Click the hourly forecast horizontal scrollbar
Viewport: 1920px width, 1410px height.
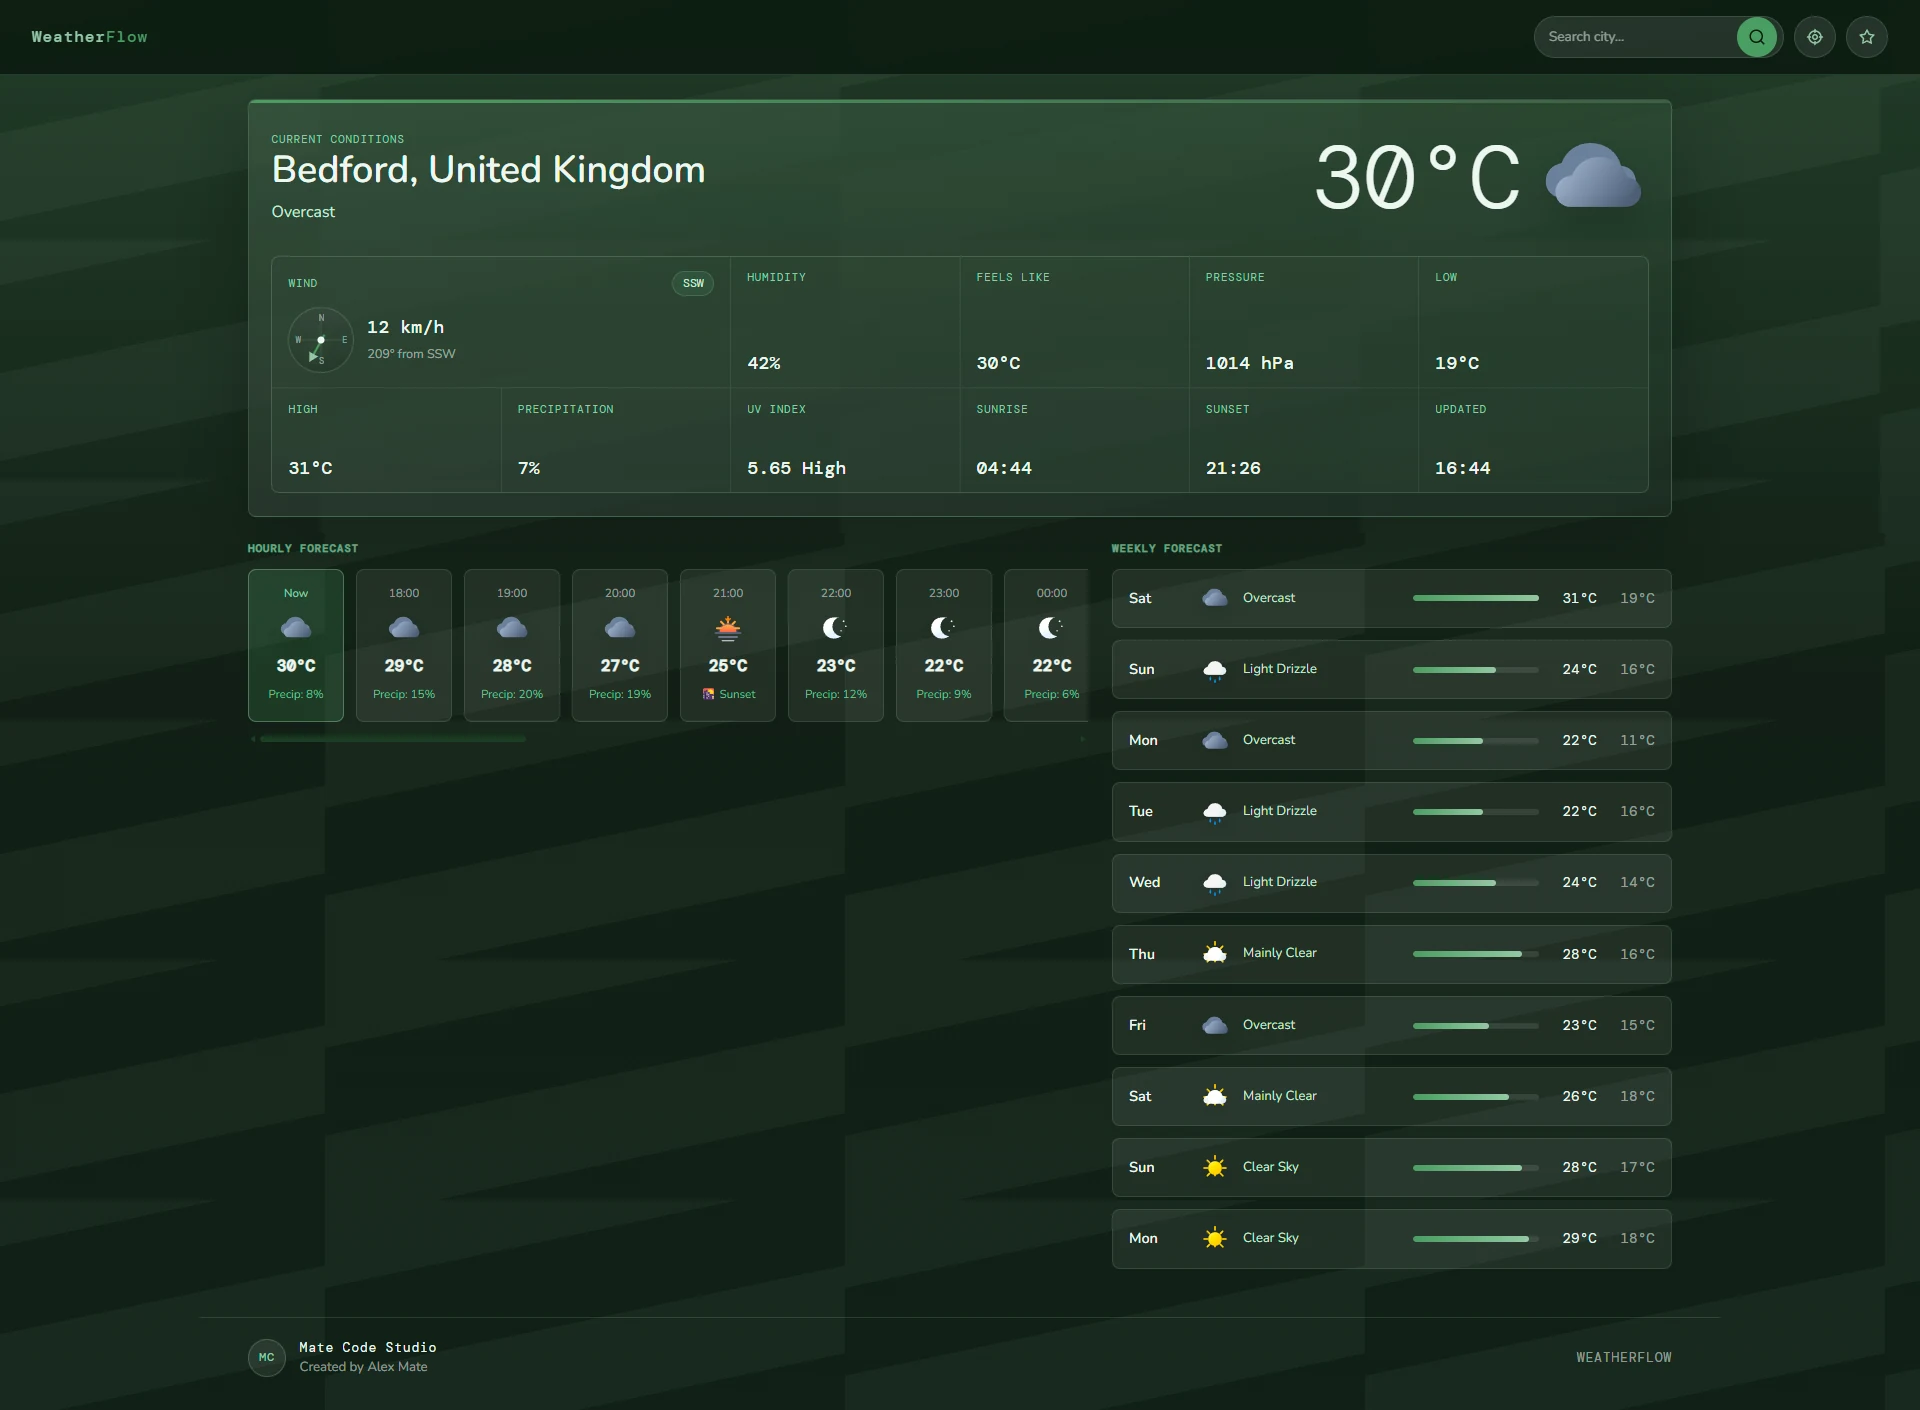[392, 739]
